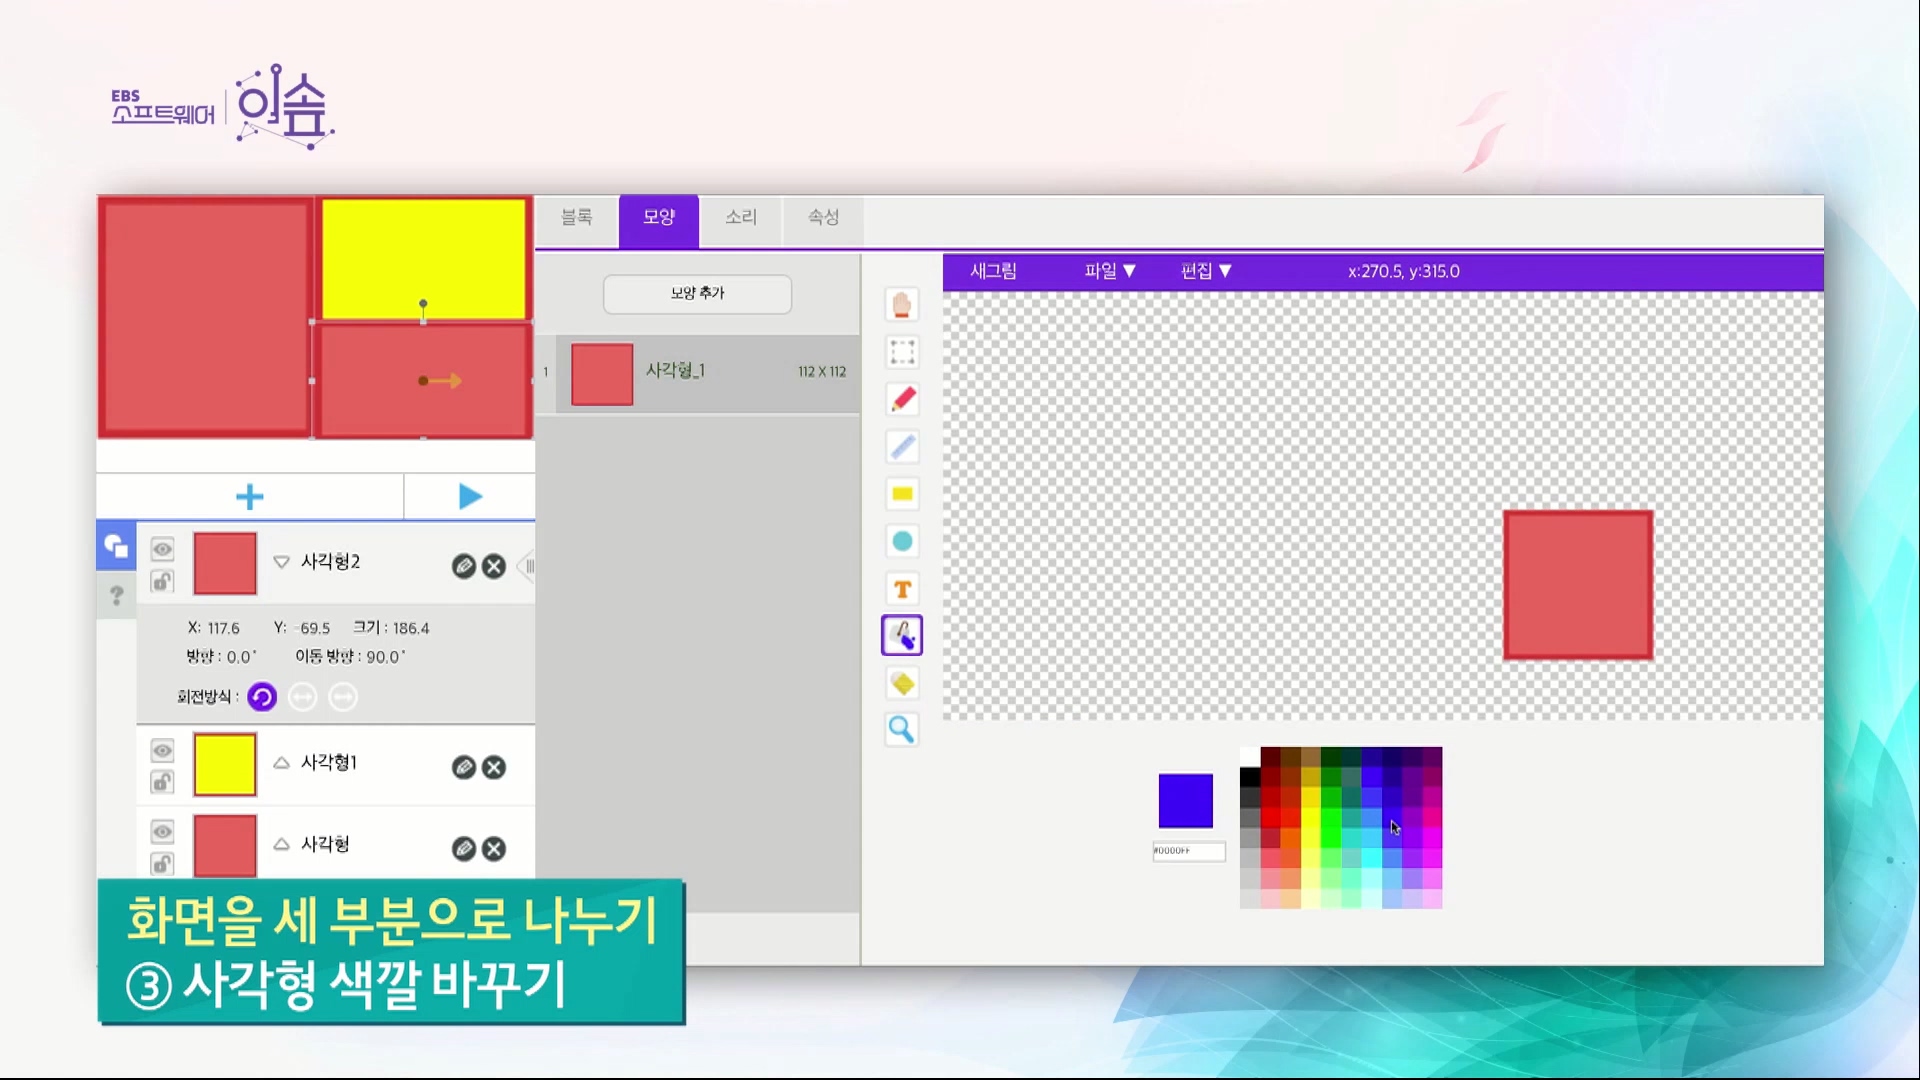Click the 이동 방향 value 90.0°
The height and width of the screenshot is (1080, 1920).
385,657
